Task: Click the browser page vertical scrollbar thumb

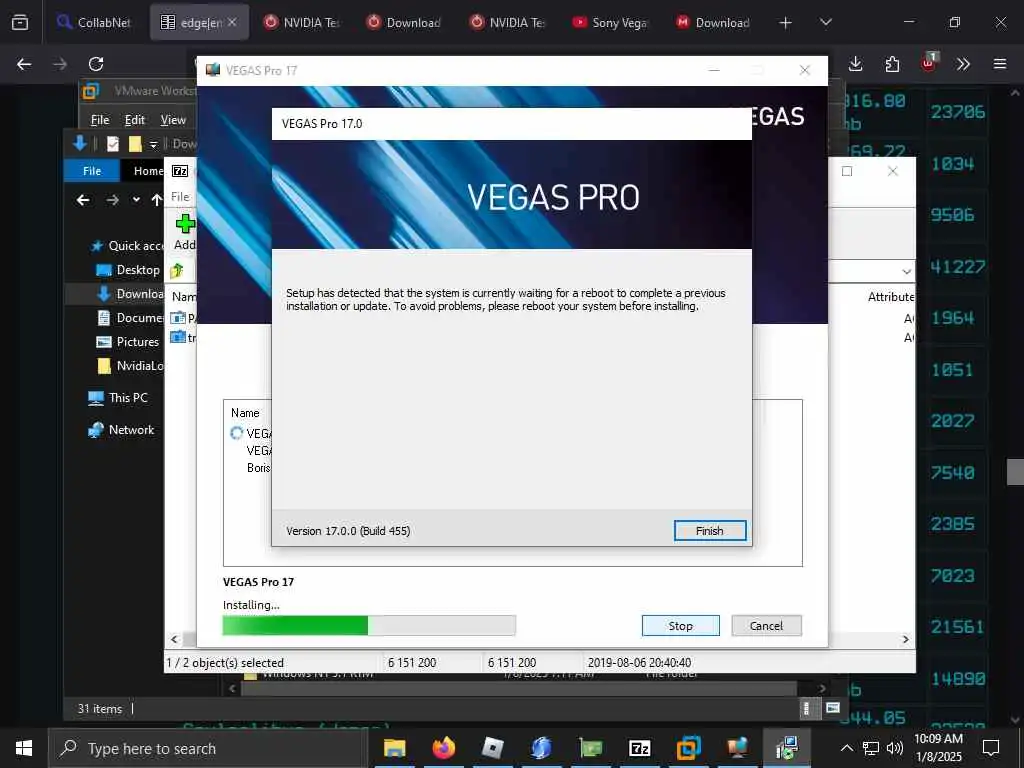Action: pos(1015,472)
